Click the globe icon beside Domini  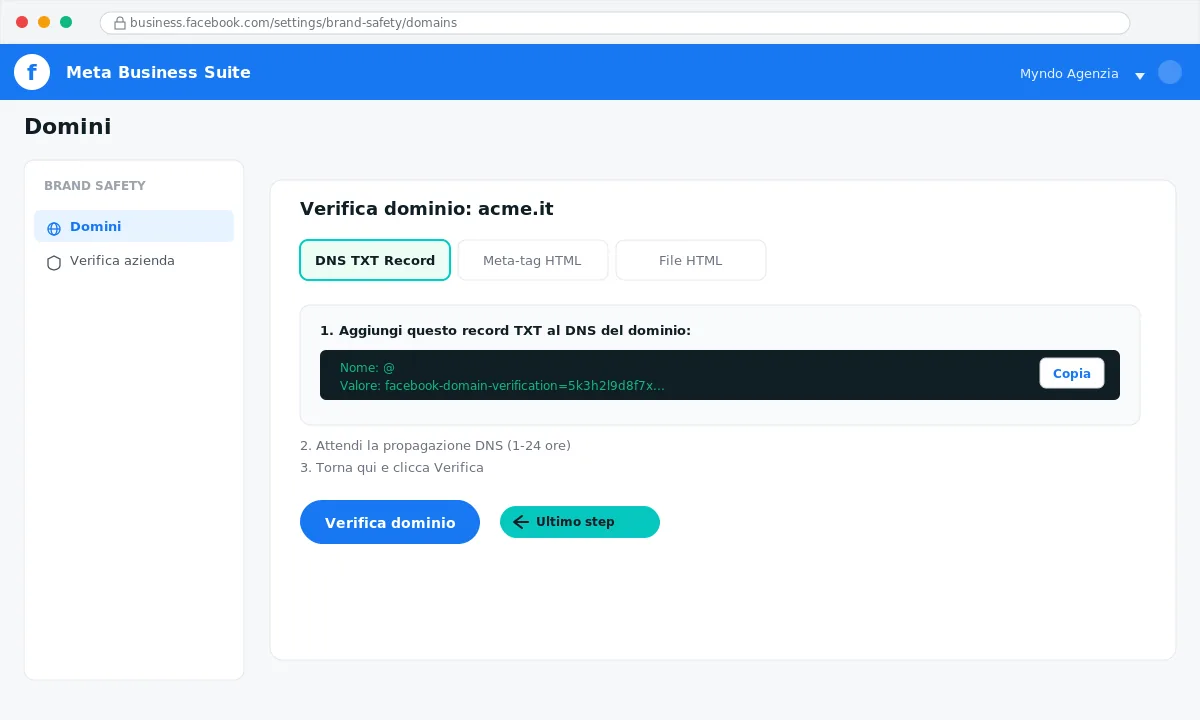pyautogui.click(x=54, y=228)
